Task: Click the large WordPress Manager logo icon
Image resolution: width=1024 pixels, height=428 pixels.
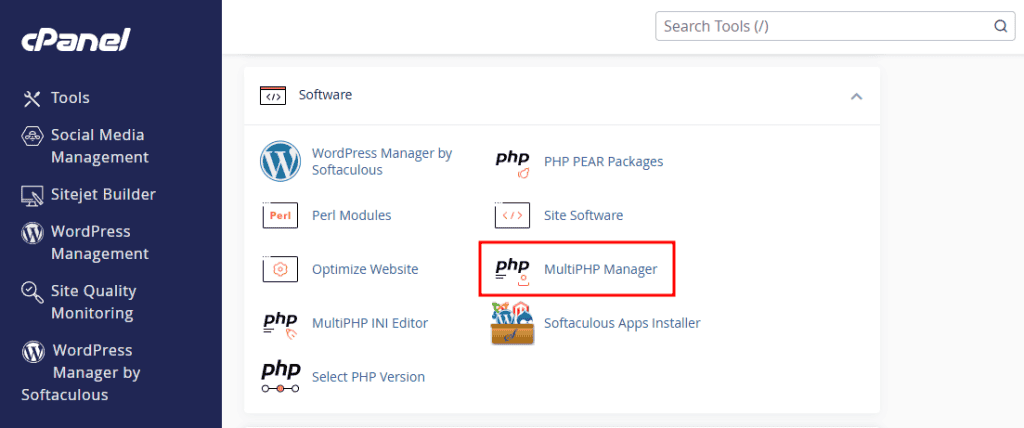Action: pyautogui.click(x=280, y=161)
